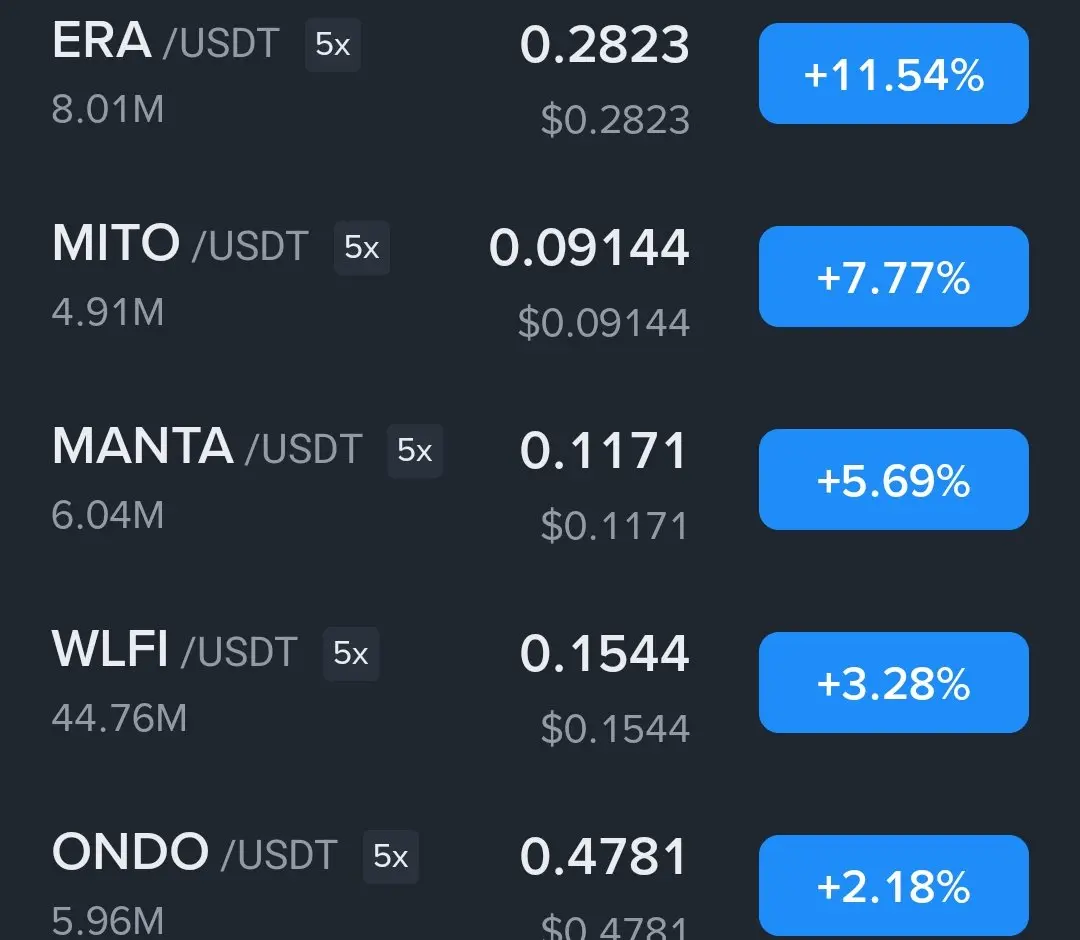Click the MITO price 0.09144
The height and width of the screenshot is (940, 1080).
(x=589, y=248)
